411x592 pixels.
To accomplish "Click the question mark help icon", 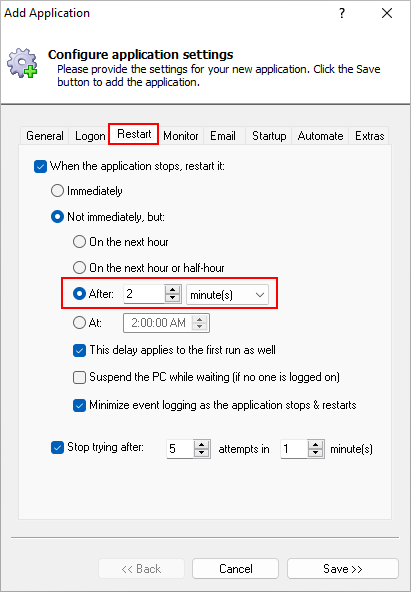I will pos(342,14).
